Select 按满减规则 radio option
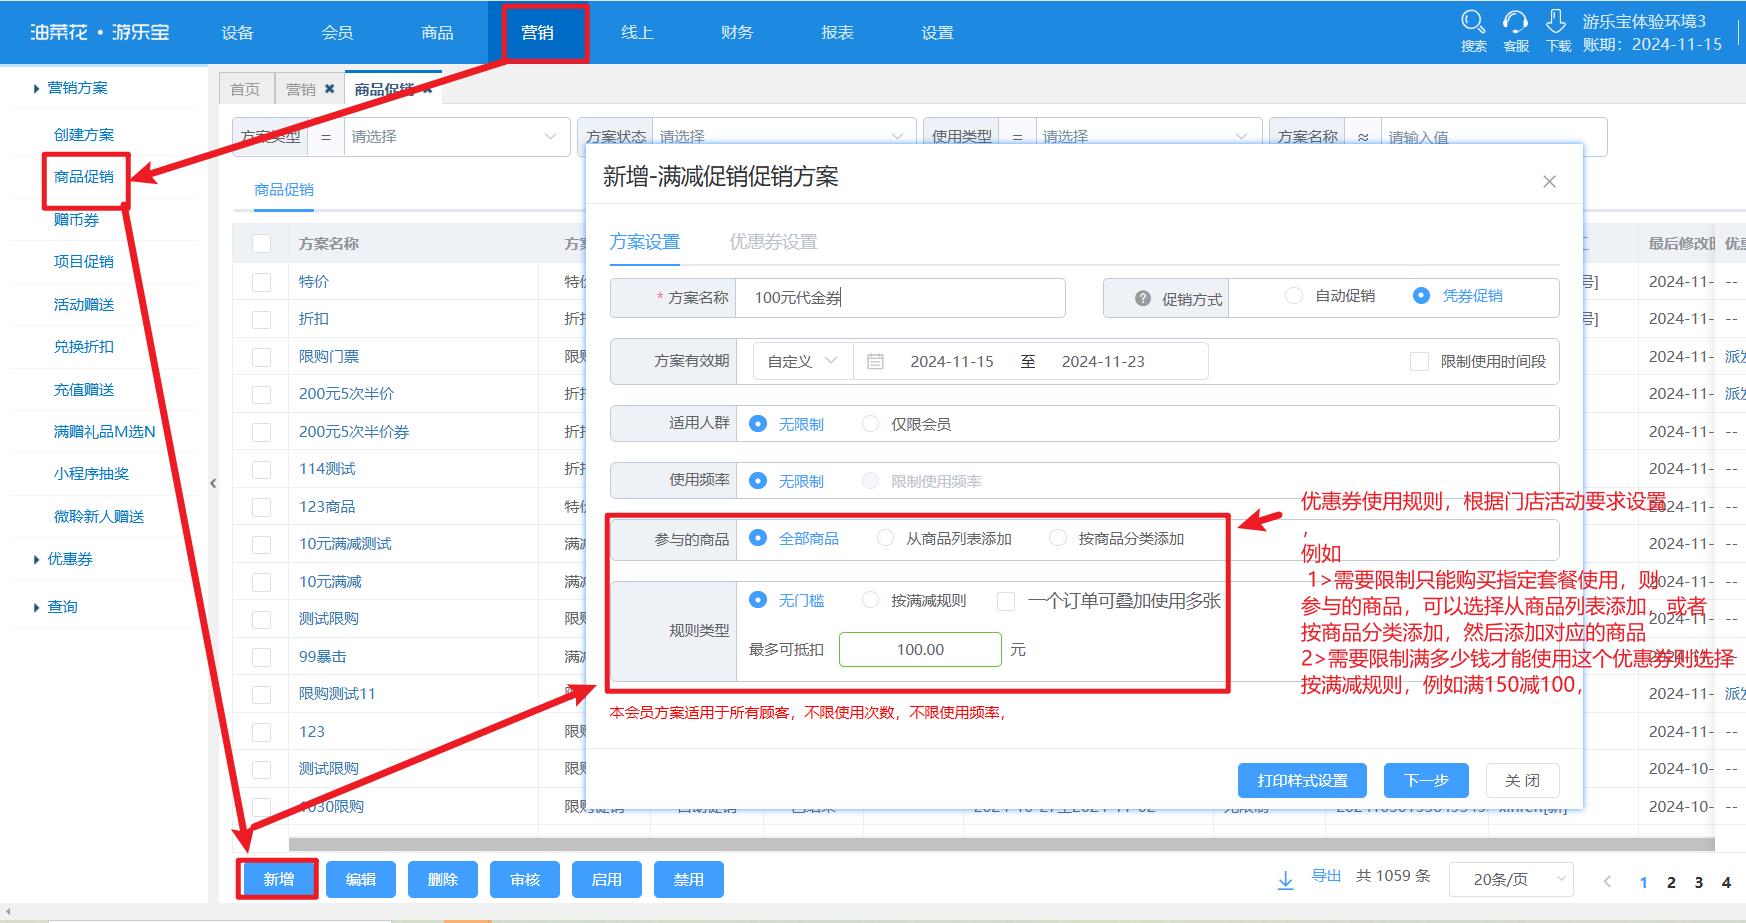Viewport: 1746px width, 923px height. pyautogui.click(x=871, y=600)
